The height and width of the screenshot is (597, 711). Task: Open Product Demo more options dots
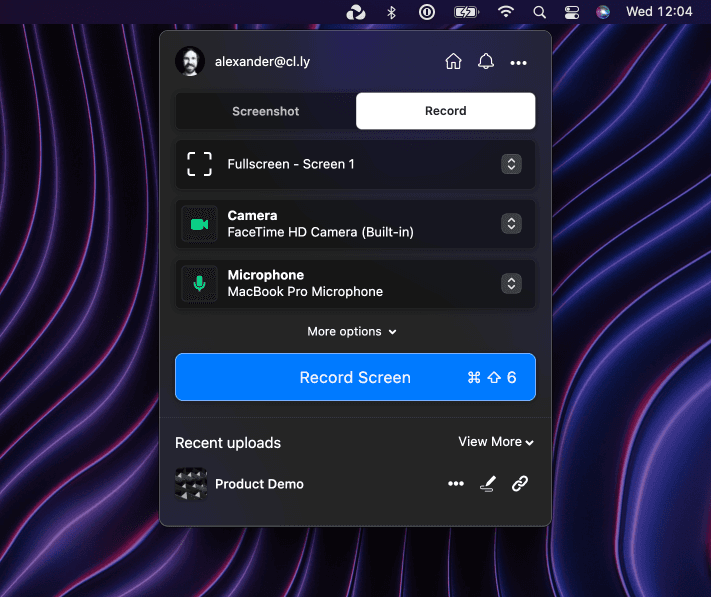pos(456,484)
